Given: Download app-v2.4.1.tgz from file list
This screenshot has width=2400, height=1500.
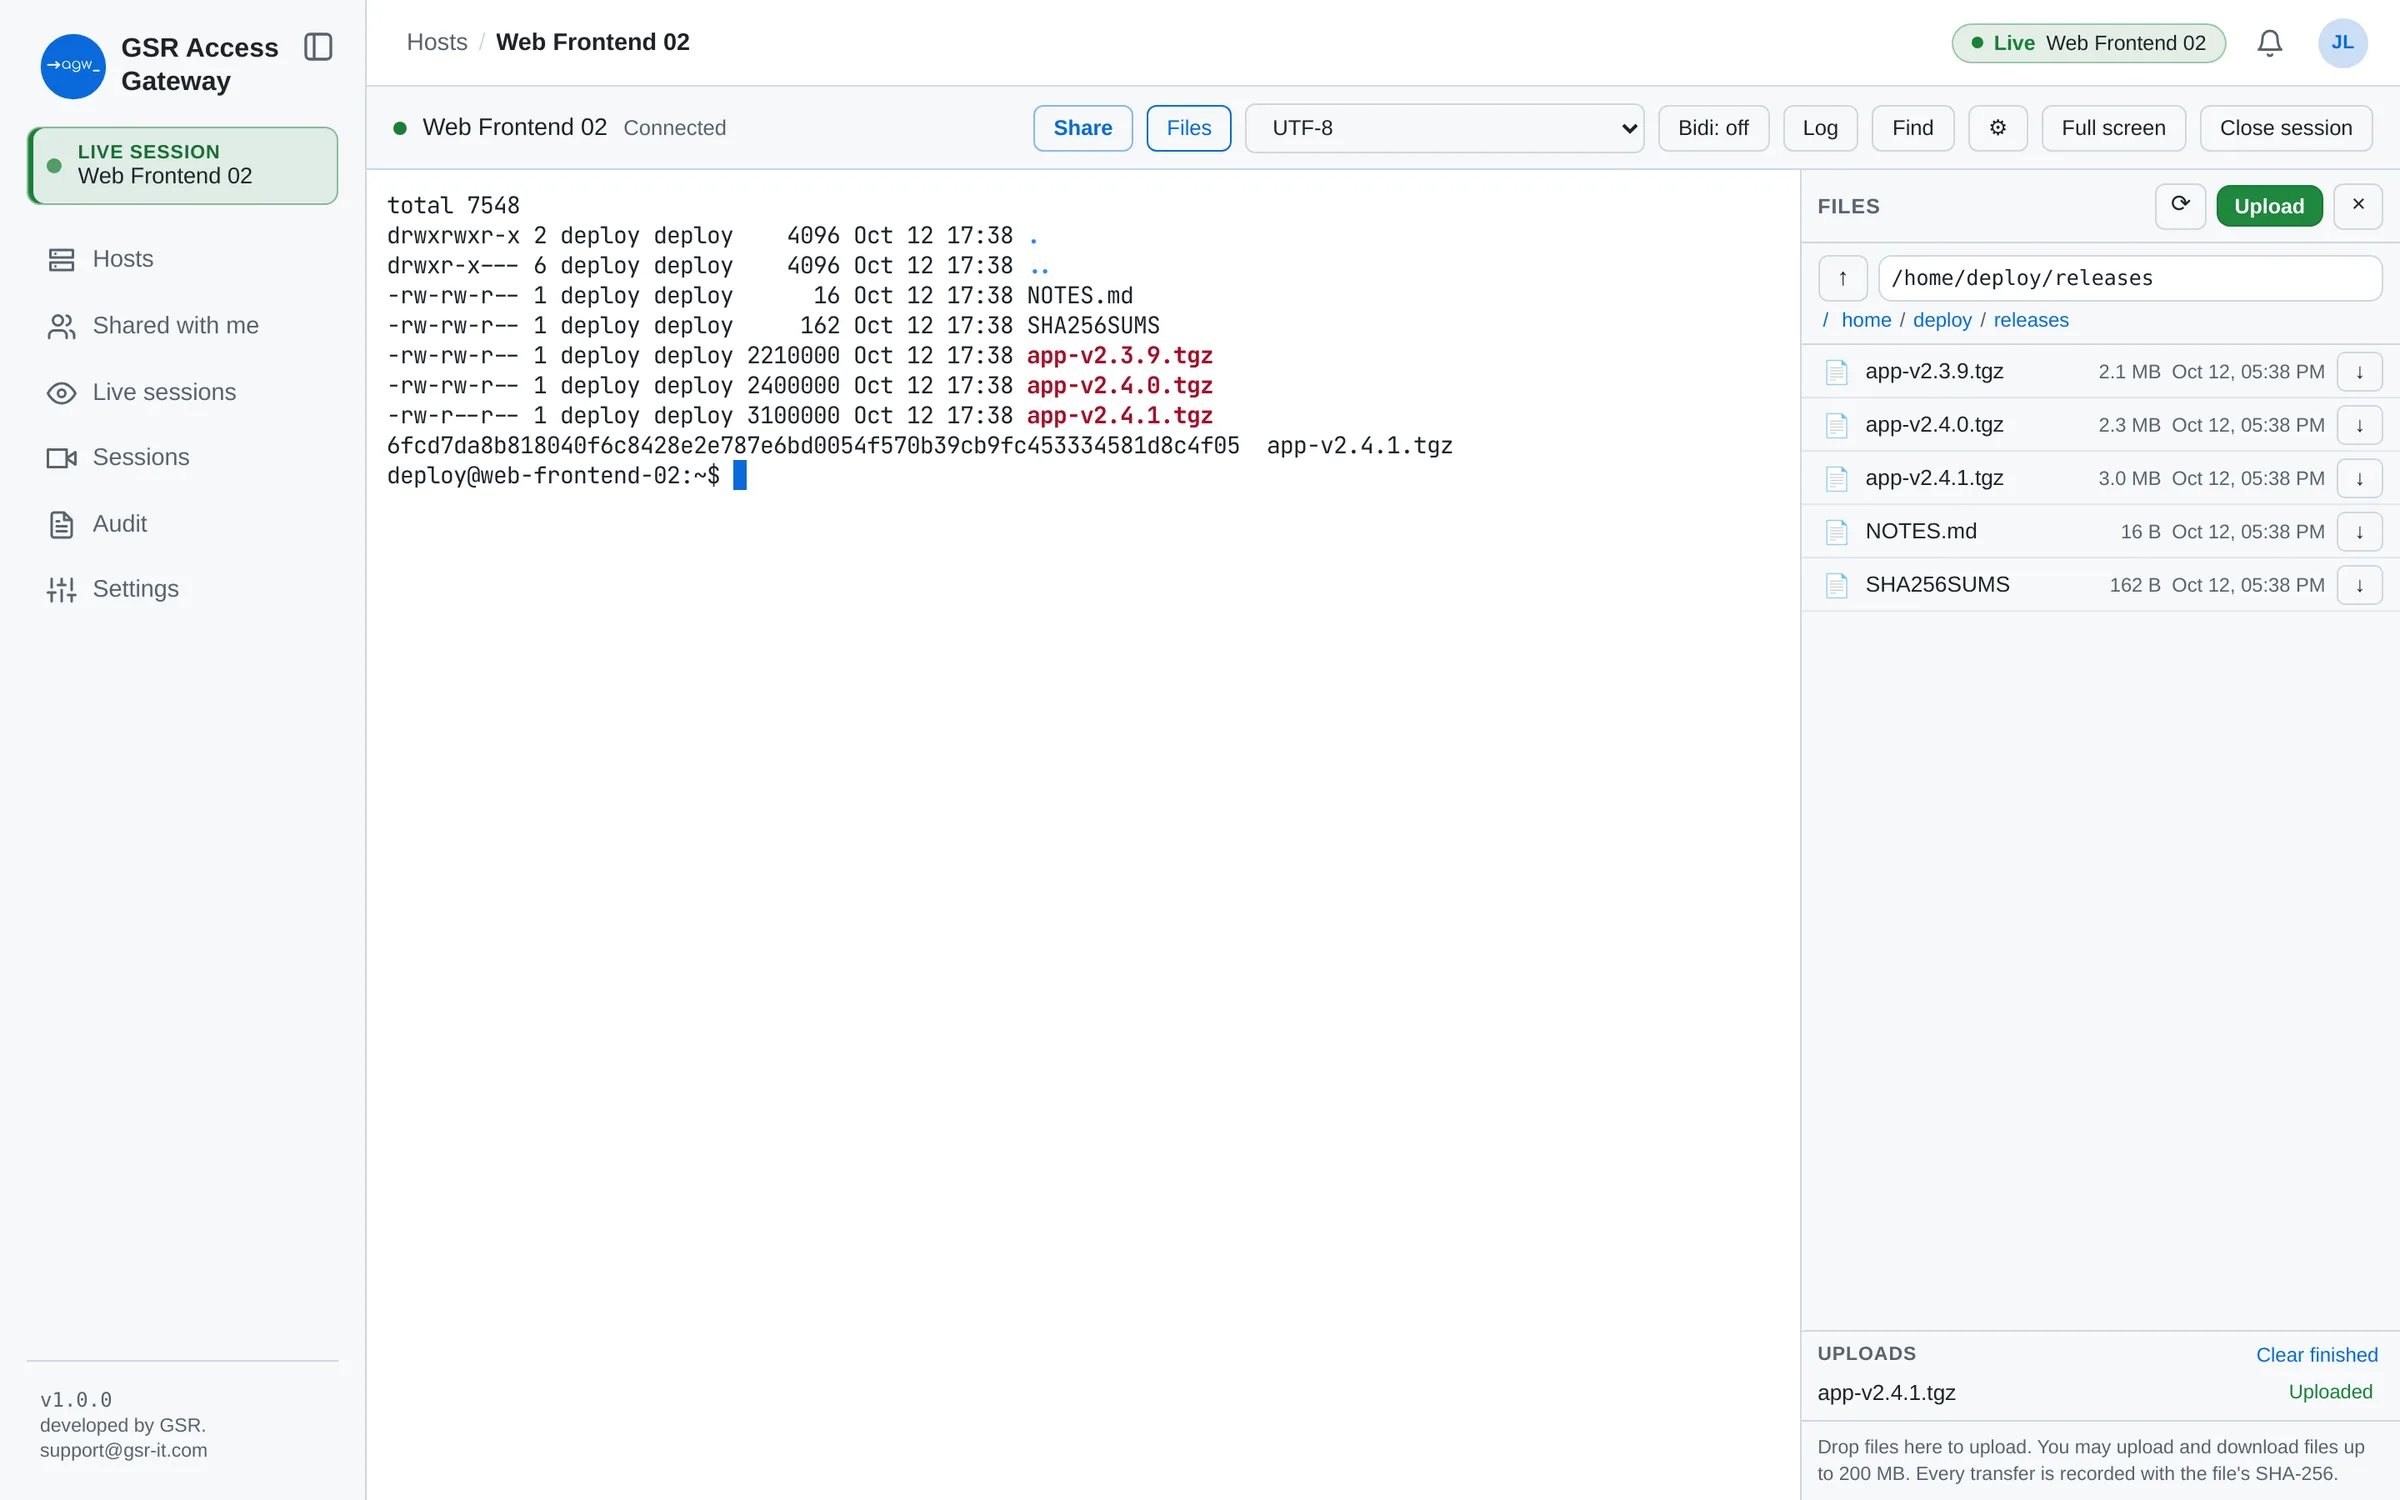Looking at the screenshot, I should 2359,478.
